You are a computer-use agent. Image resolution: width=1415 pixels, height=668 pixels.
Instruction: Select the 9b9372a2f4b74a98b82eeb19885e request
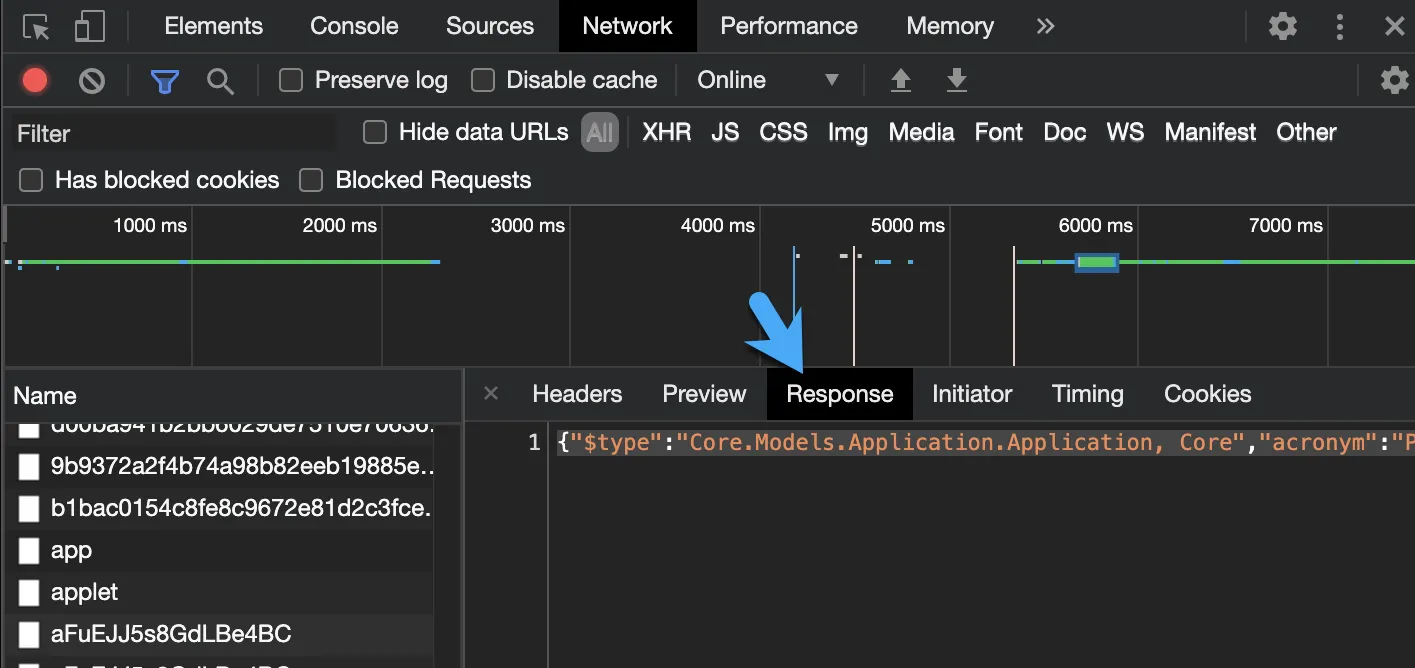point(219,466)
